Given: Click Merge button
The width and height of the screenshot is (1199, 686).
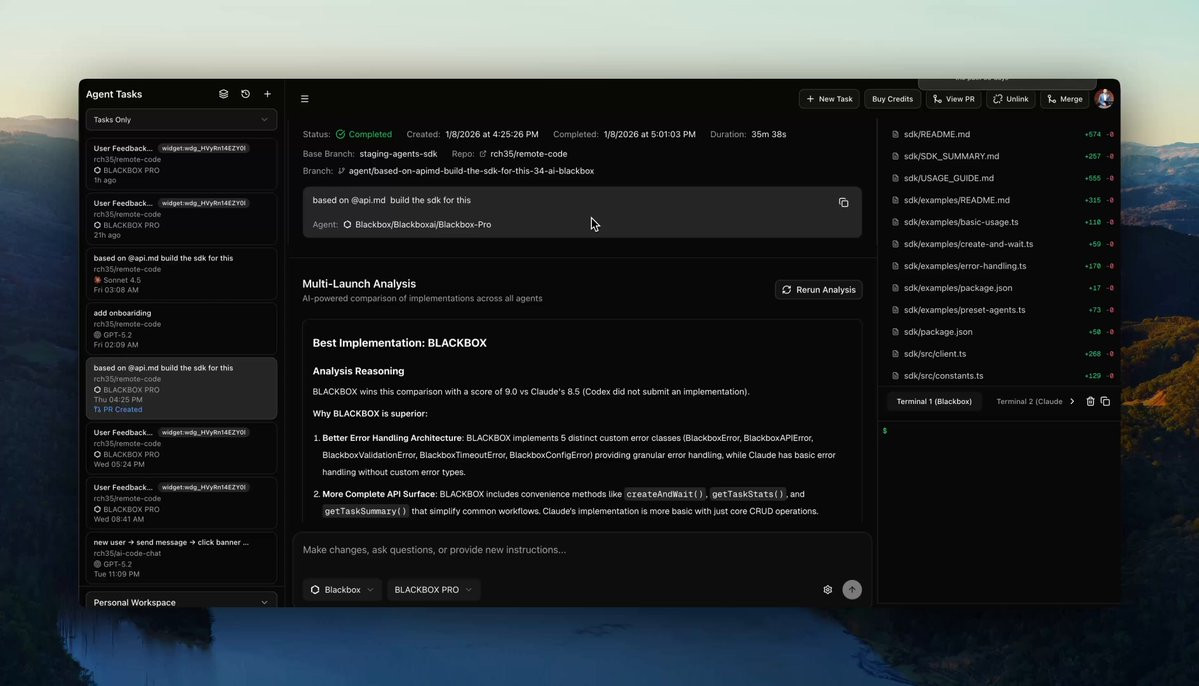Looking at the screenshot, I should tap(1064, 99).
